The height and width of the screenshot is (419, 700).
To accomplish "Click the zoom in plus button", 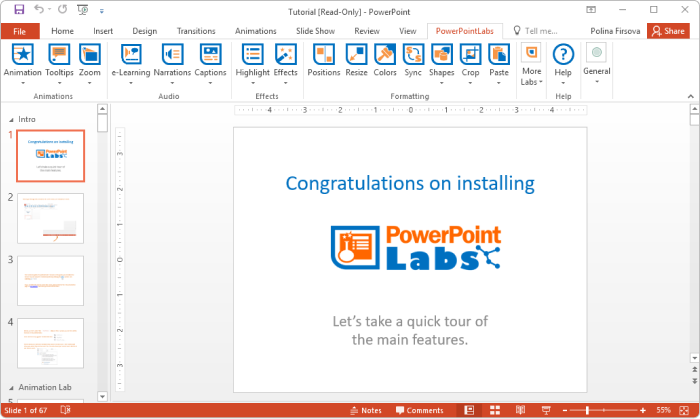I will click(x=642, y=410).
